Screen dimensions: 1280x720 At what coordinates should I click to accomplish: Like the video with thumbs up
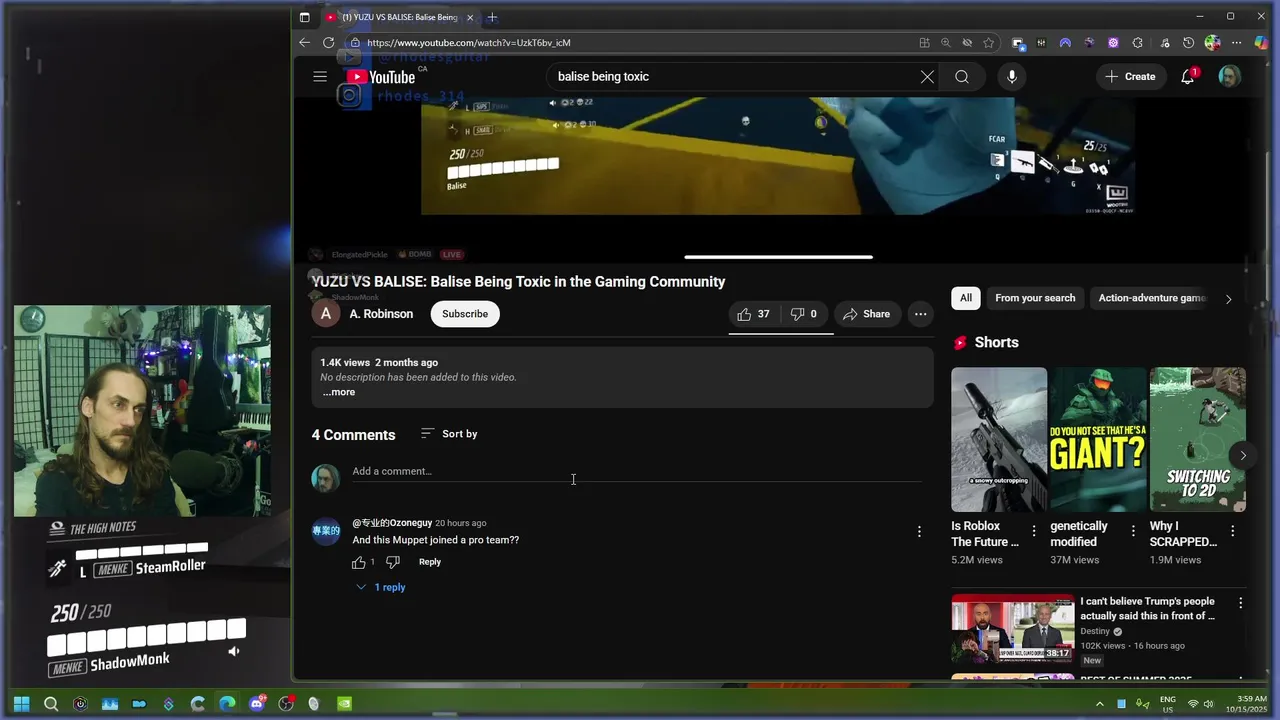[x=753, y=314]
